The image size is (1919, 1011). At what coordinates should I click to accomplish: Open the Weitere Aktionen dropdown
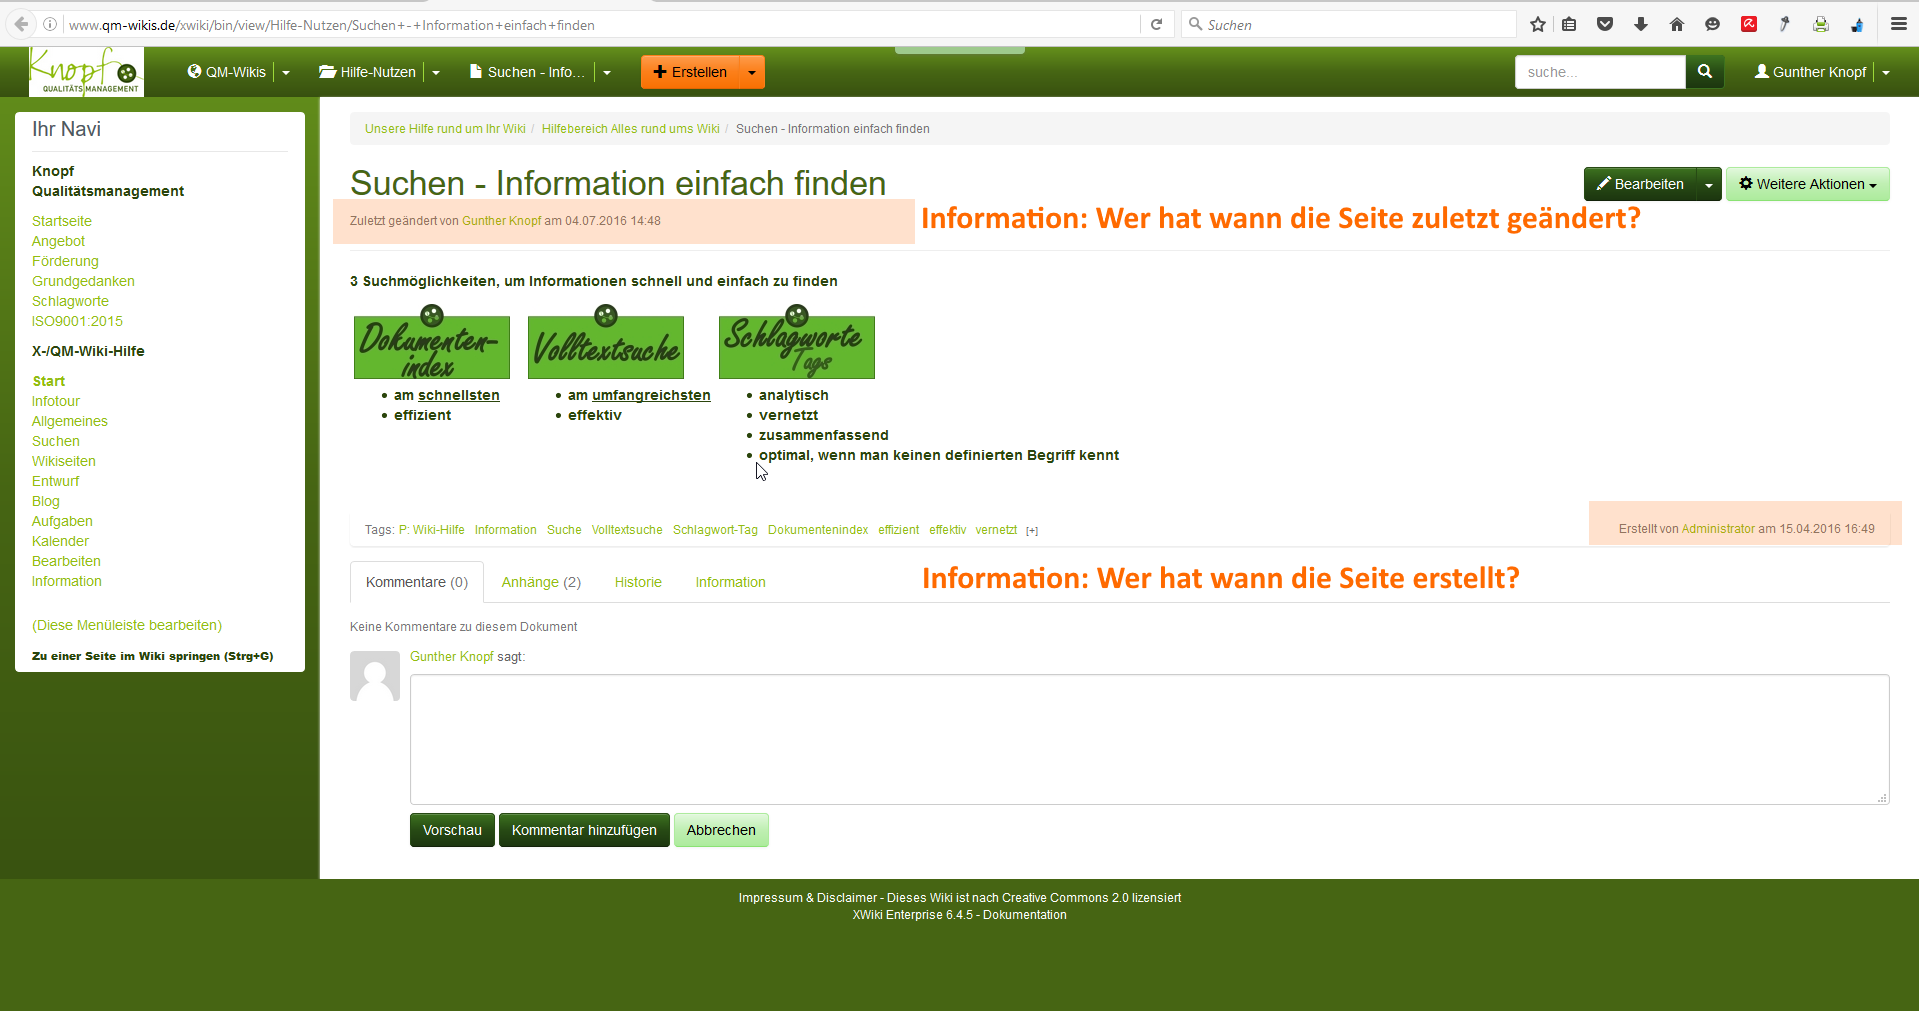(1807, 184)
